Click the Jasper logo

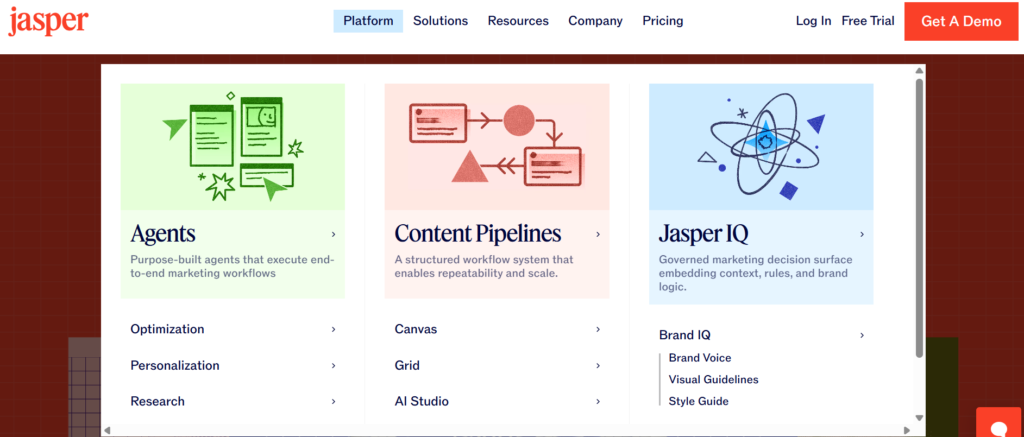point(48,22)
